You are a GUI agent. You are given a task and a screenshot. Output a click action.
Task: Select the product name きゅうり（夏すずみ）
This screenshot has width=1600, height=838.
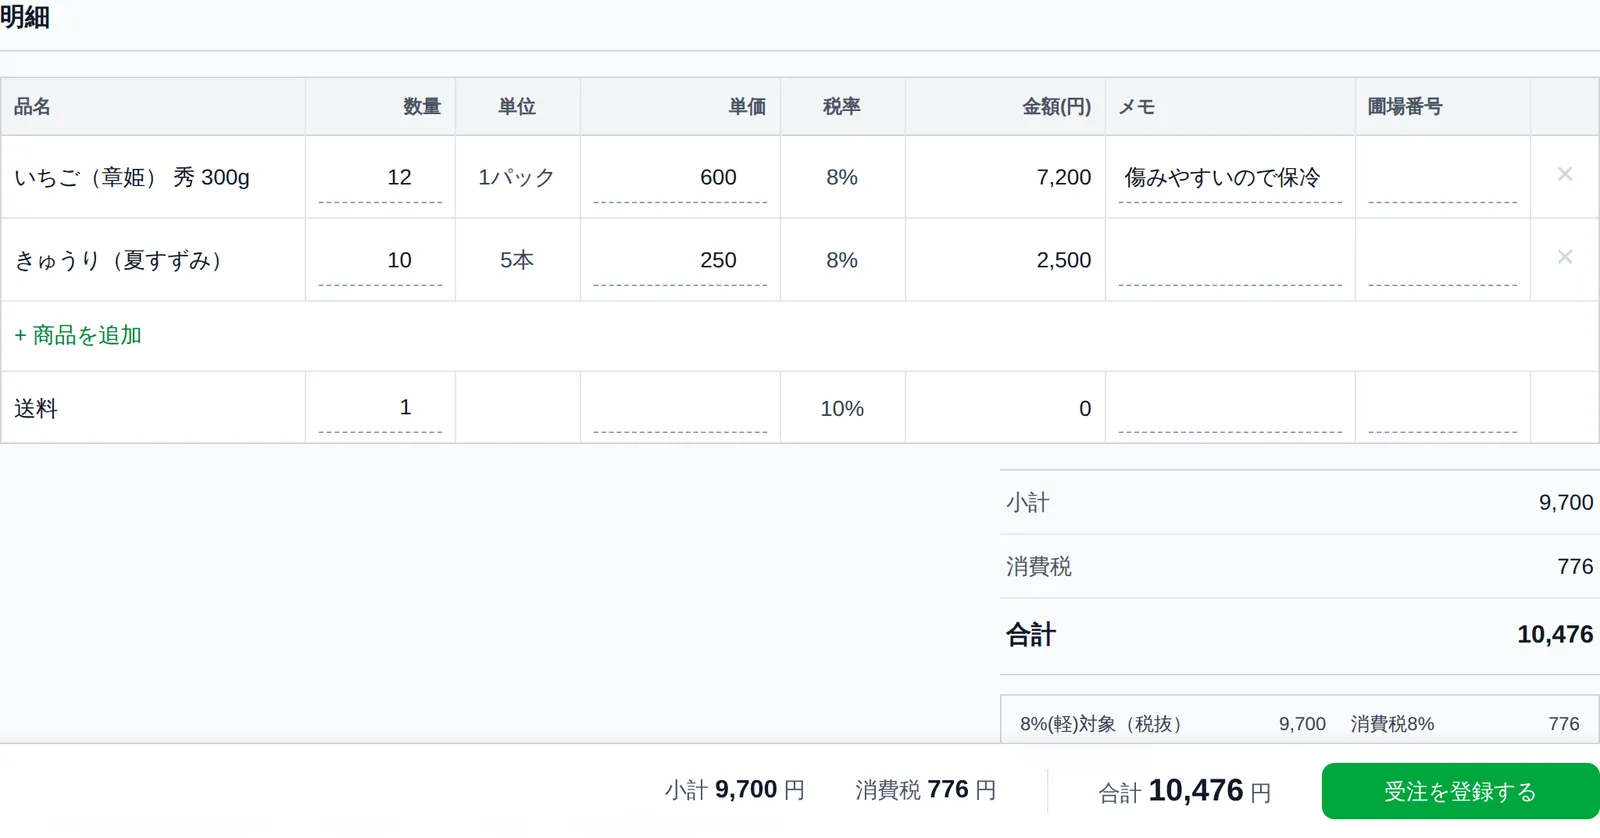(120, 260)
